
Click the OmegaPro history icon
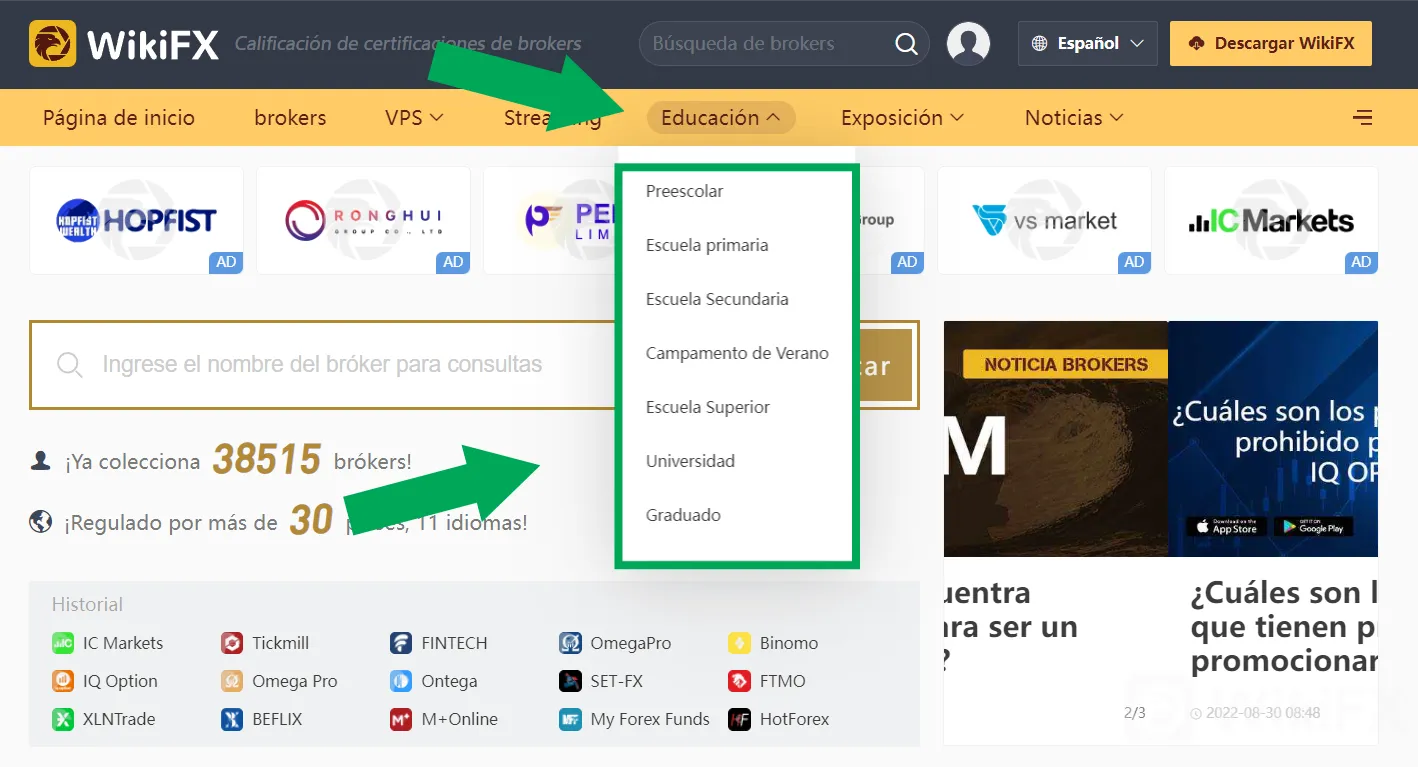(x=570, y=643)
